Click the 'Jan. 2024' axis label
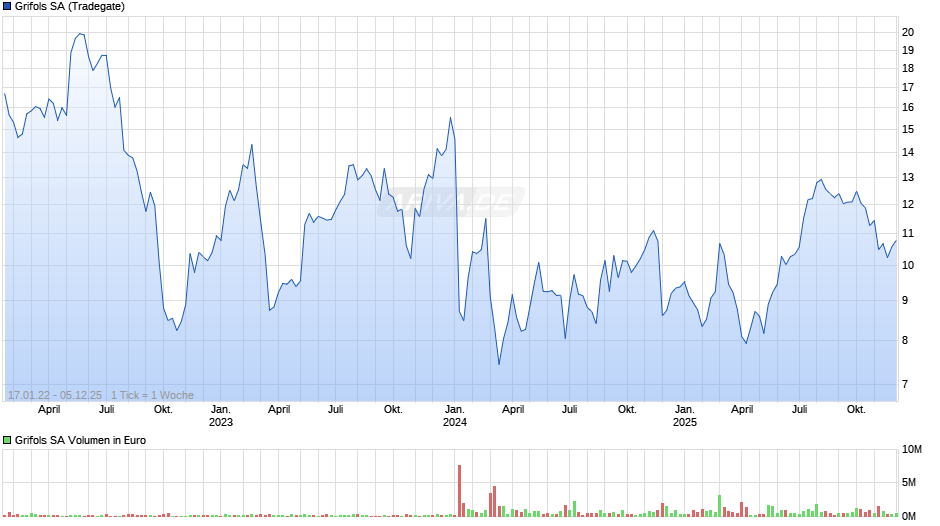The width and height of the screenshot is (940, 526). click(454, 416)
